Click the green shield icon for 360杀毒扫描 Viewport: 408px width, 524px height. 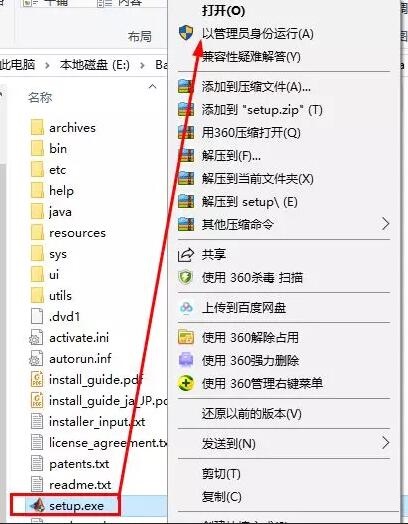pyautogui.click(x=185, y=277)
